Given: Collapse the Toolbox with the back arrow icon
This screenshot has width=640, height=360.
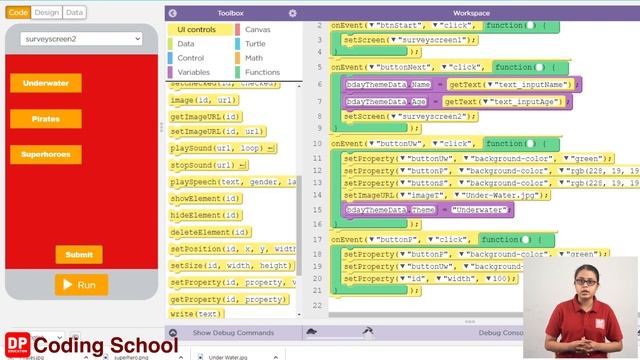Looking at the screenshot, I should click(173, 13).
